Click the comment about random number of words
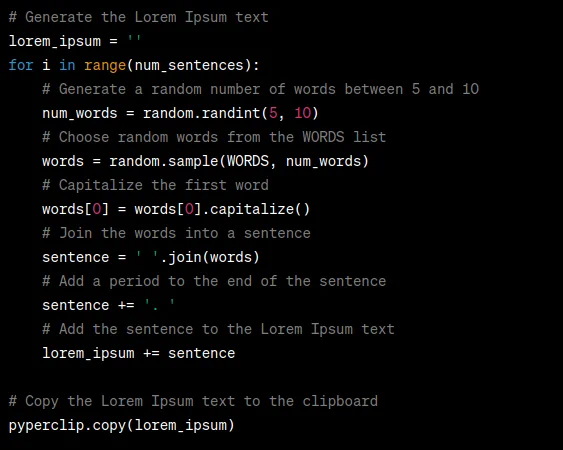The image size is (563, 450). (261, 89)
